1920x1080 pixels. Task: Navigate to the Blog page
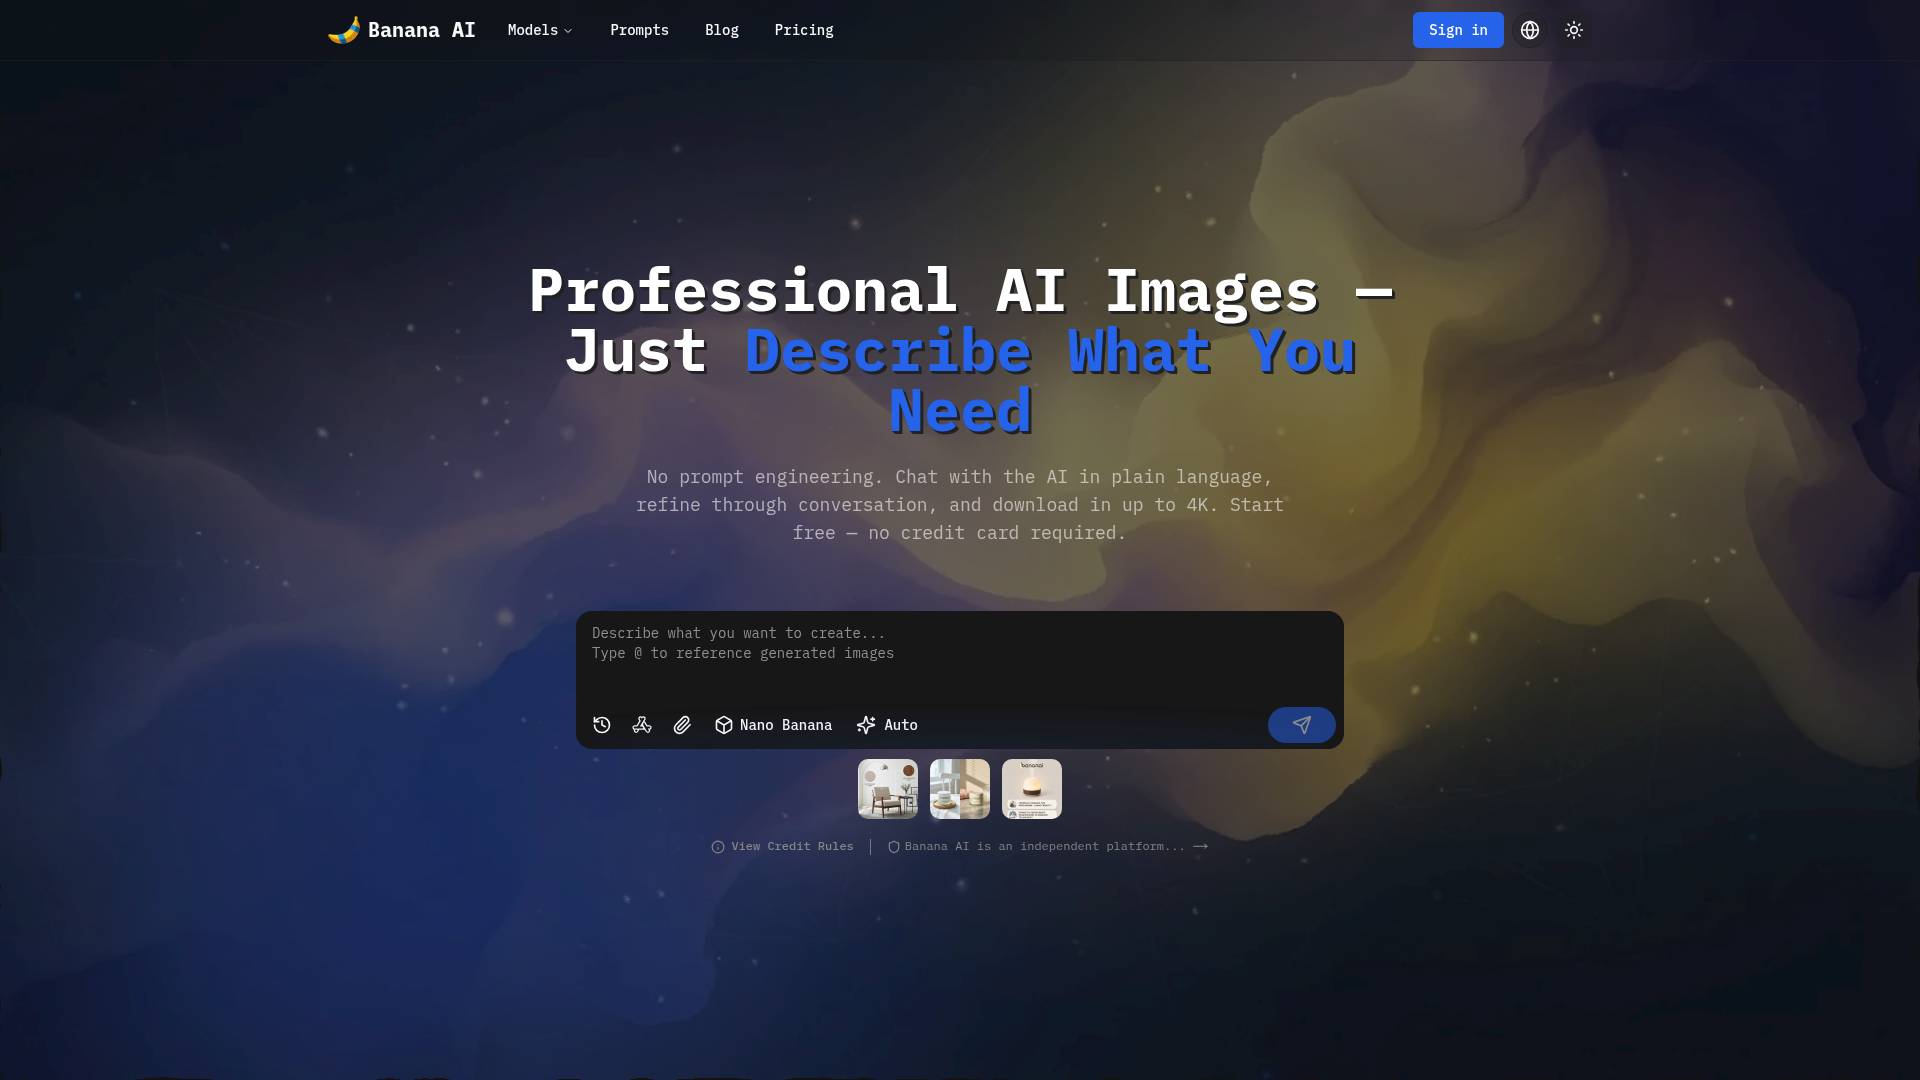[x=722, y=30]
